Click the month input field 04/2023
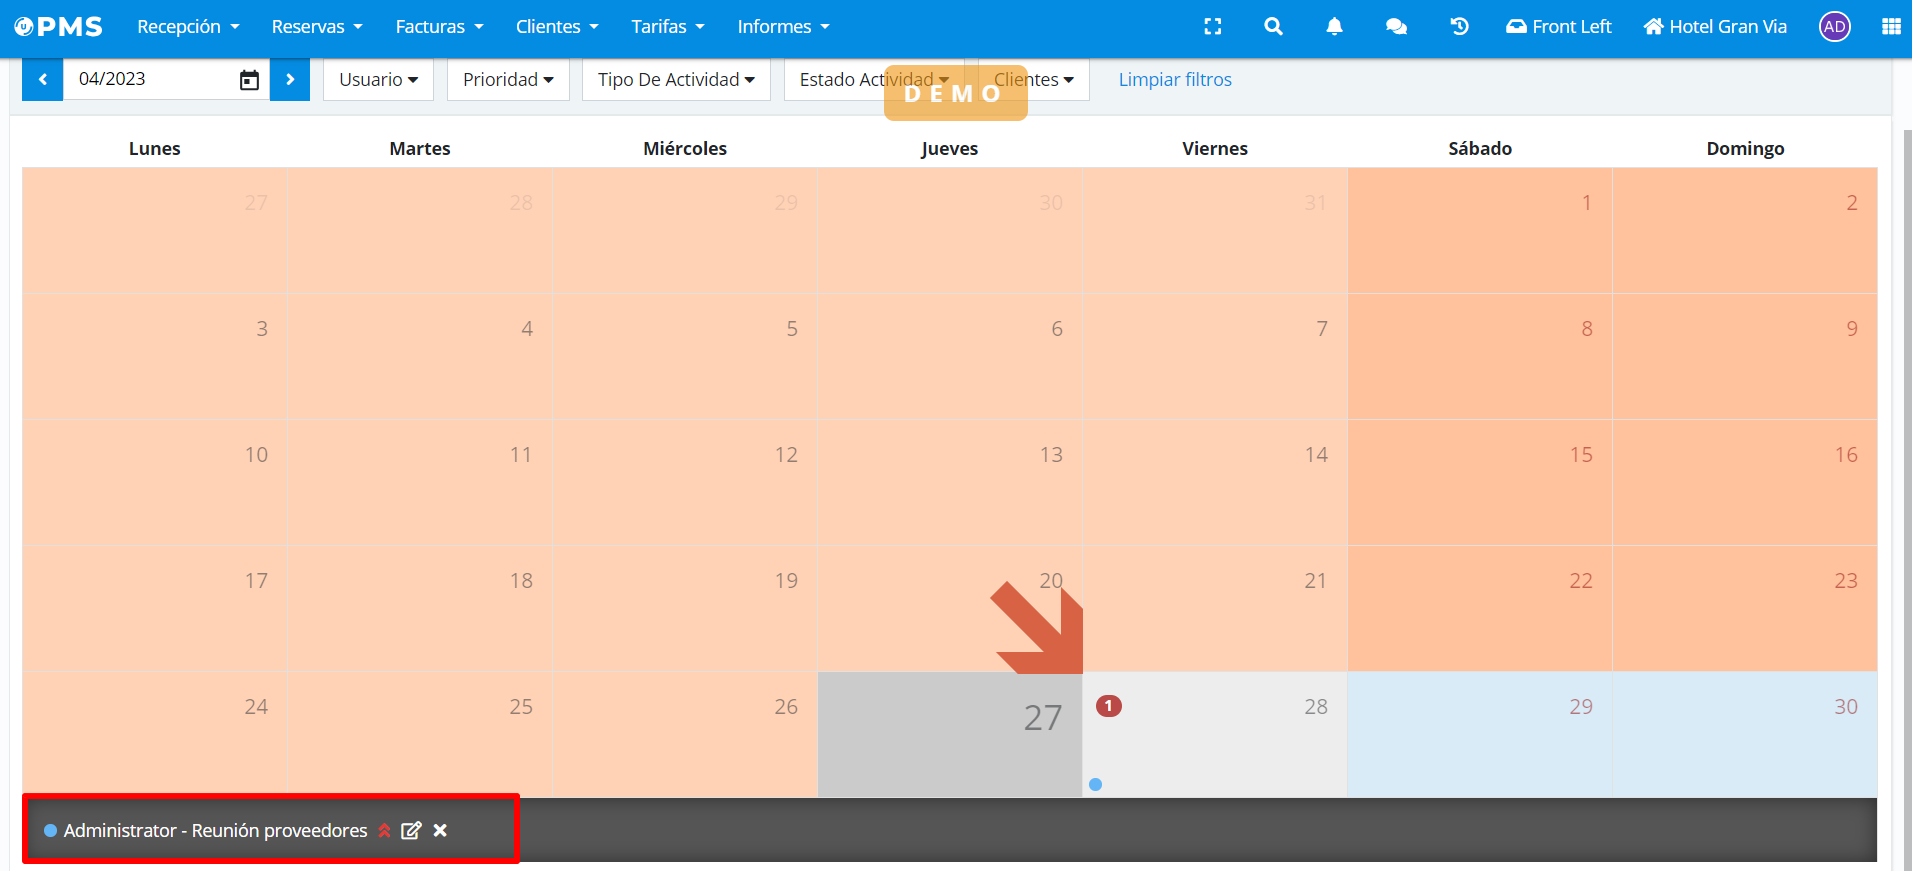The height and width of the screenshot is (871, 1912). point(150,80)
